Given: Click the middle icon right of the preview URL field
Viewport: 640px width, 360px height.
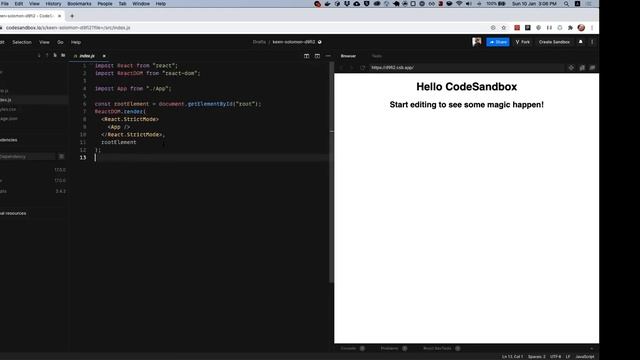Looking at the screenshot, I should tap(582, 68).
